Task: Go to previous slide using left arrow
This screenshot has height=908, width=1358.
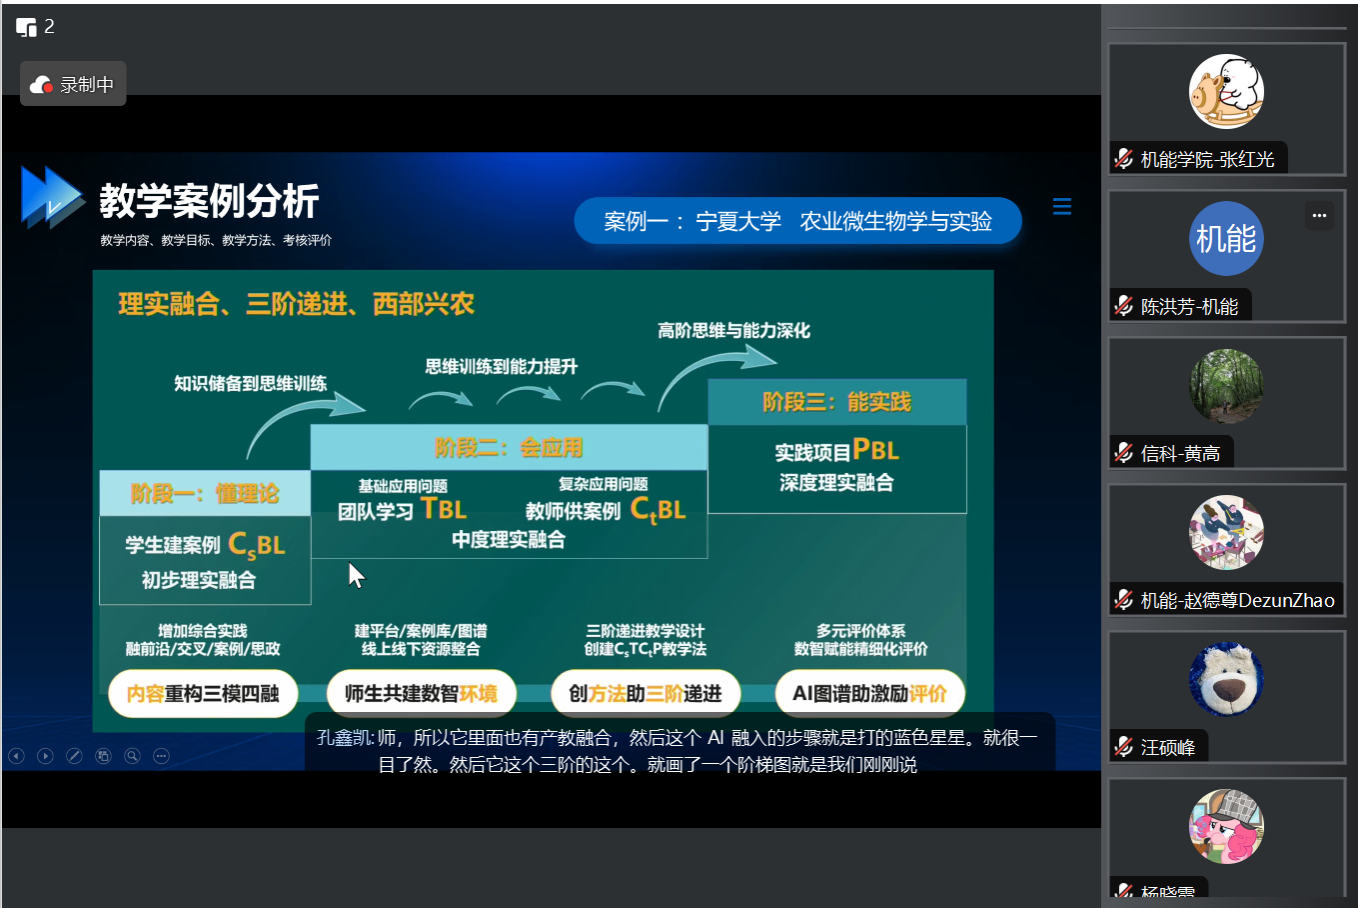Action: pos(16,756)
